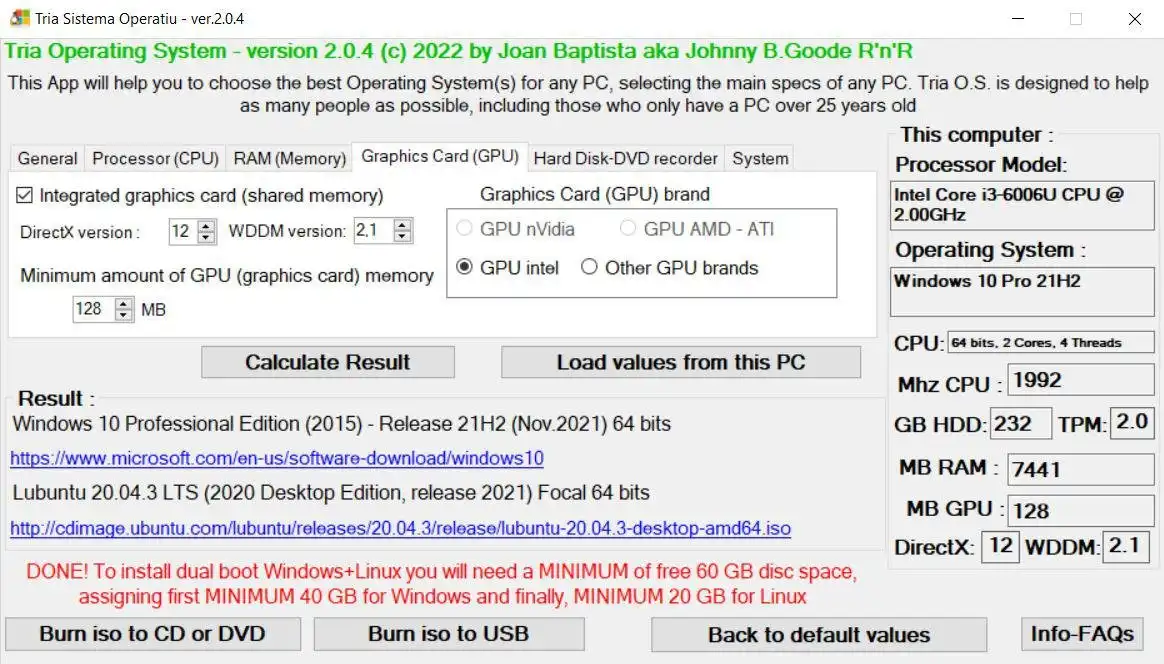
Task: Open the Hard Disk-DVD recorder tab
Action: (x=625, y=158)
